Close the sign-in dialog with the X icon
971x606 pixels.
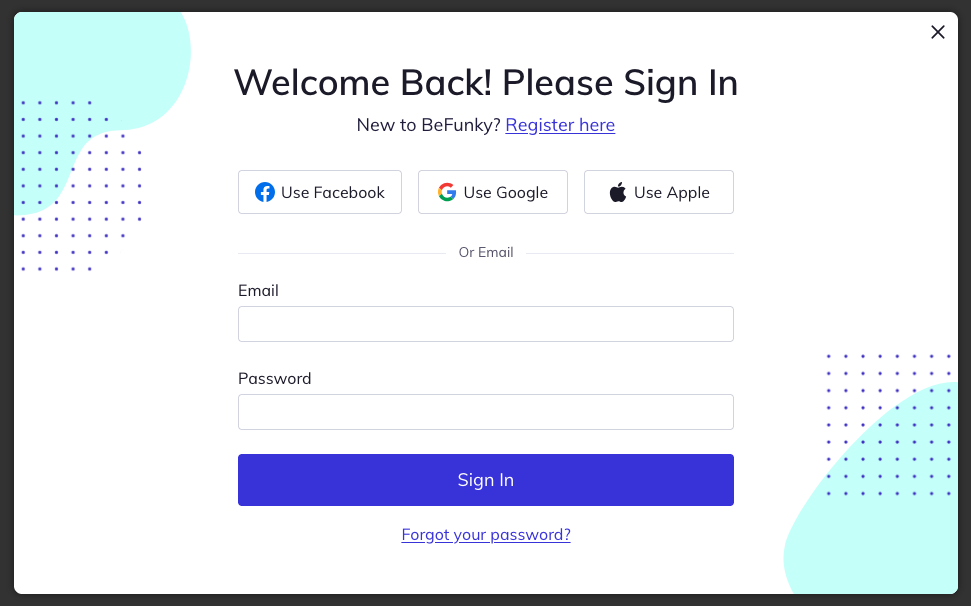pos(938,32)
